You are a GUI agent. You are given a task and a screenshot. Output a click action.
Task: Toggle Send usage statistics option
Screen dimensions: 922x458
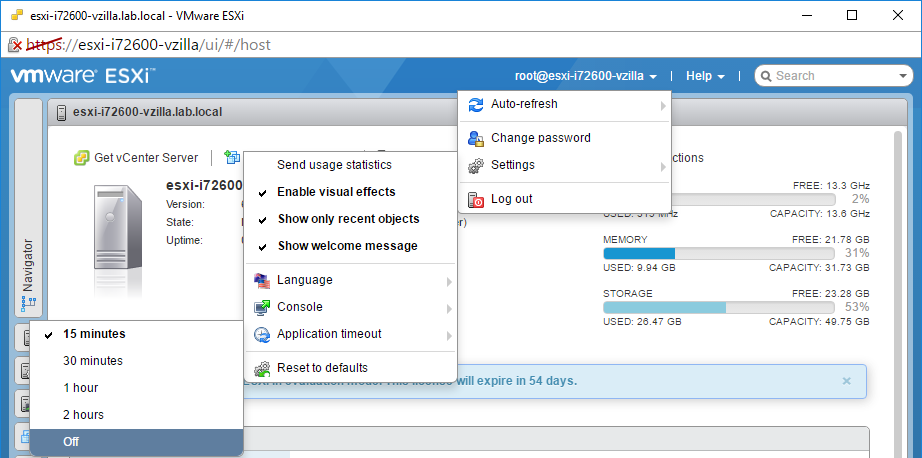point(350,165)
